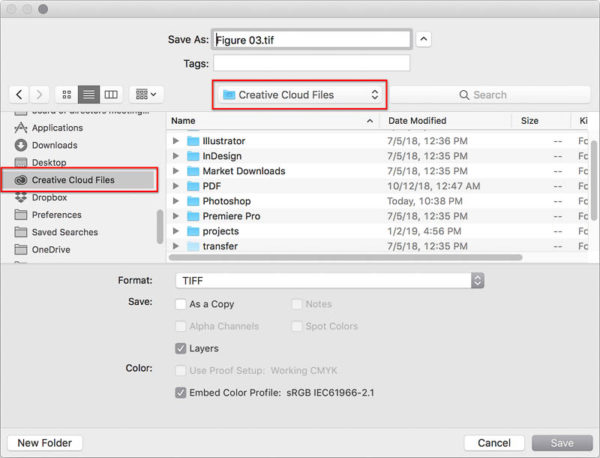
Task: Open the item grouping dropdown
Action: [x=147, y=95]
